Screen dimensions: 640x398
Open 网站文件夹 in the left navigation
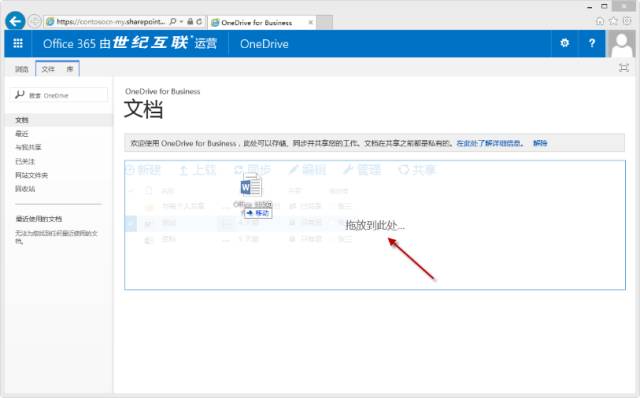coord(31,175)
